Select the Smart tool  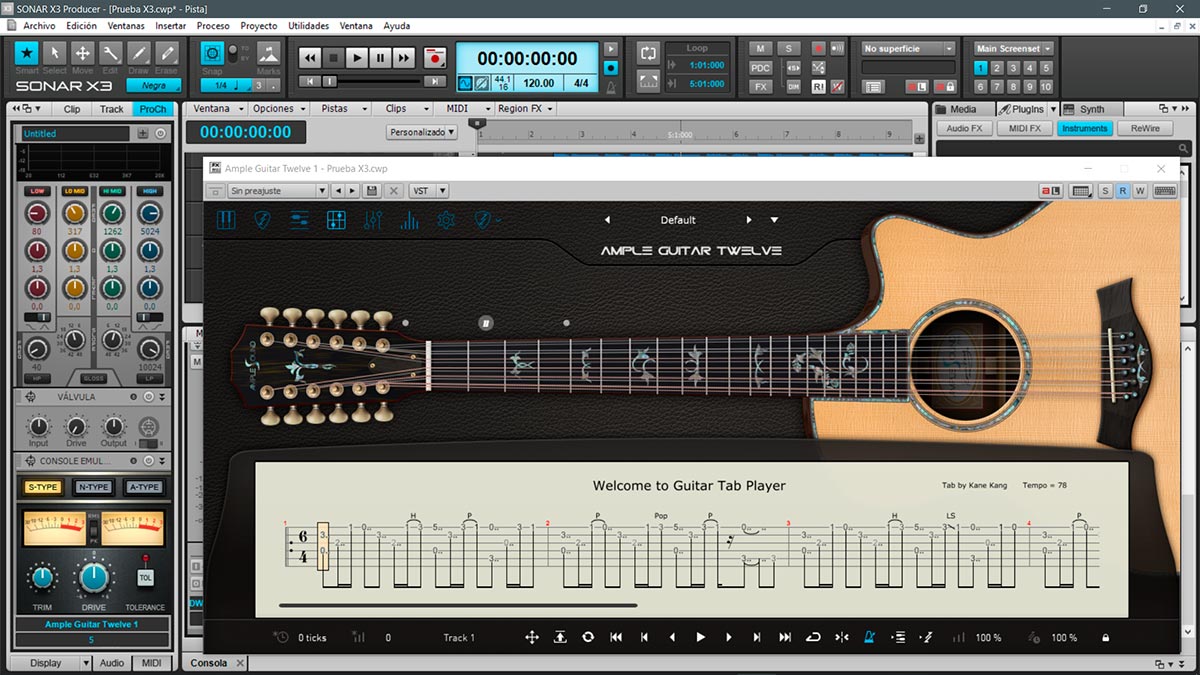[27, 53]
